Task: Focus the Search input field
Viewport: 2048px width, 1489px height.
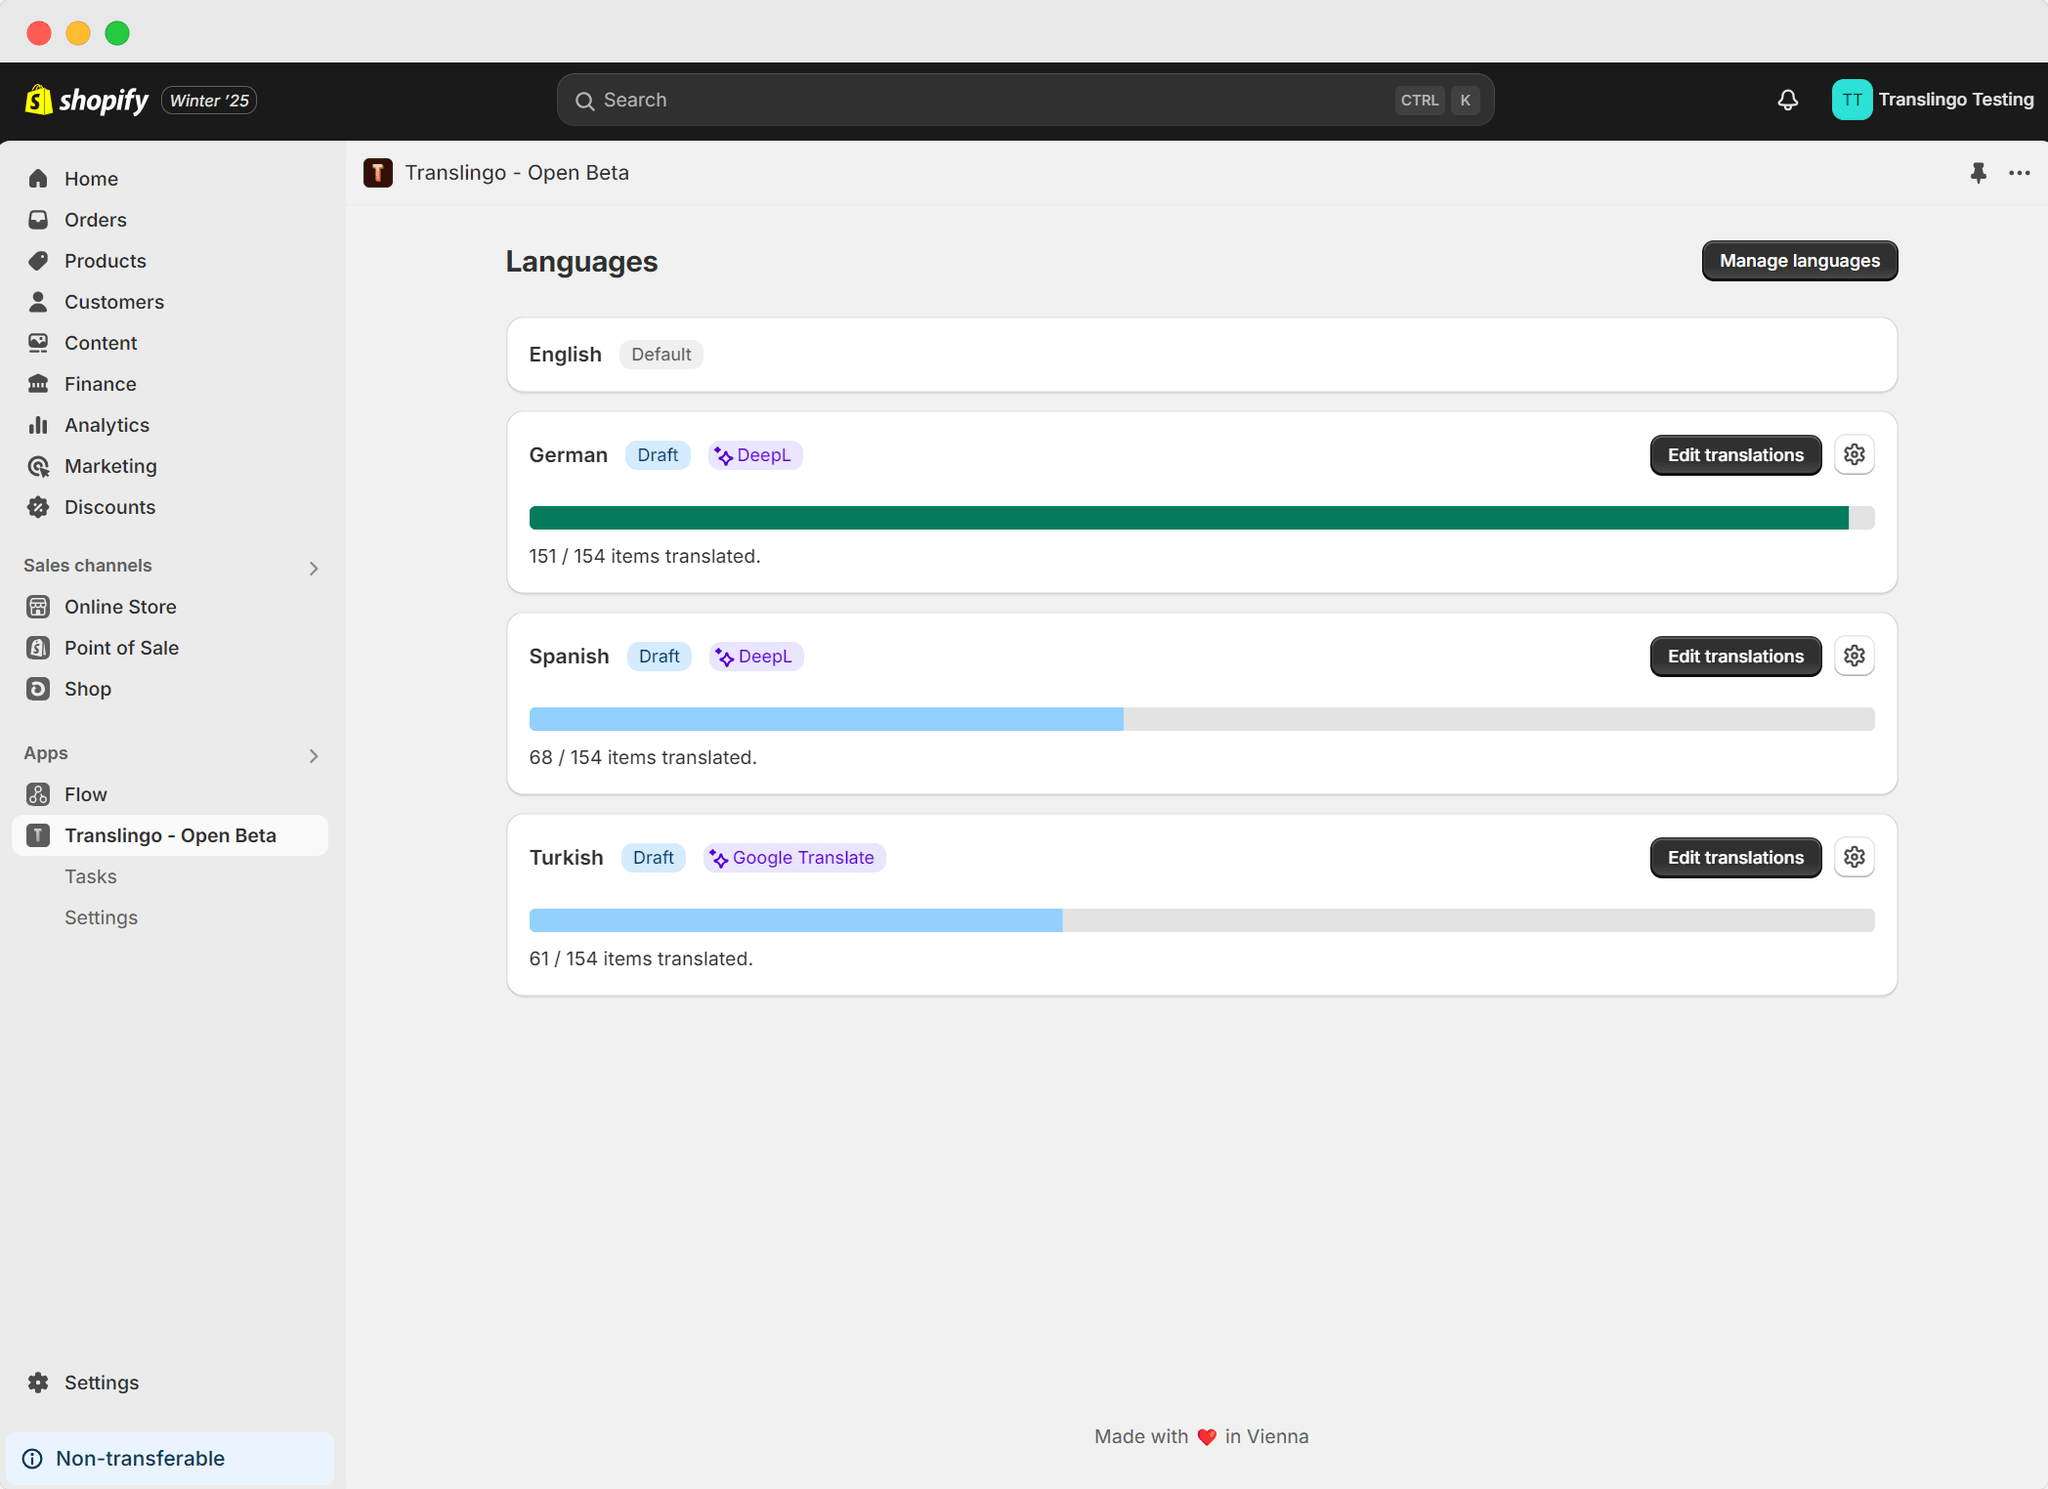Action: 1025,100
